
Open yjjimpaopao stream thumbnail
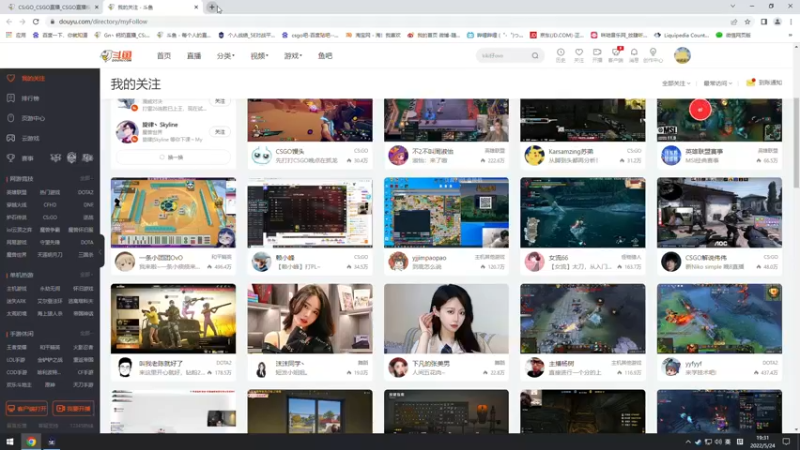coord(446,213)
